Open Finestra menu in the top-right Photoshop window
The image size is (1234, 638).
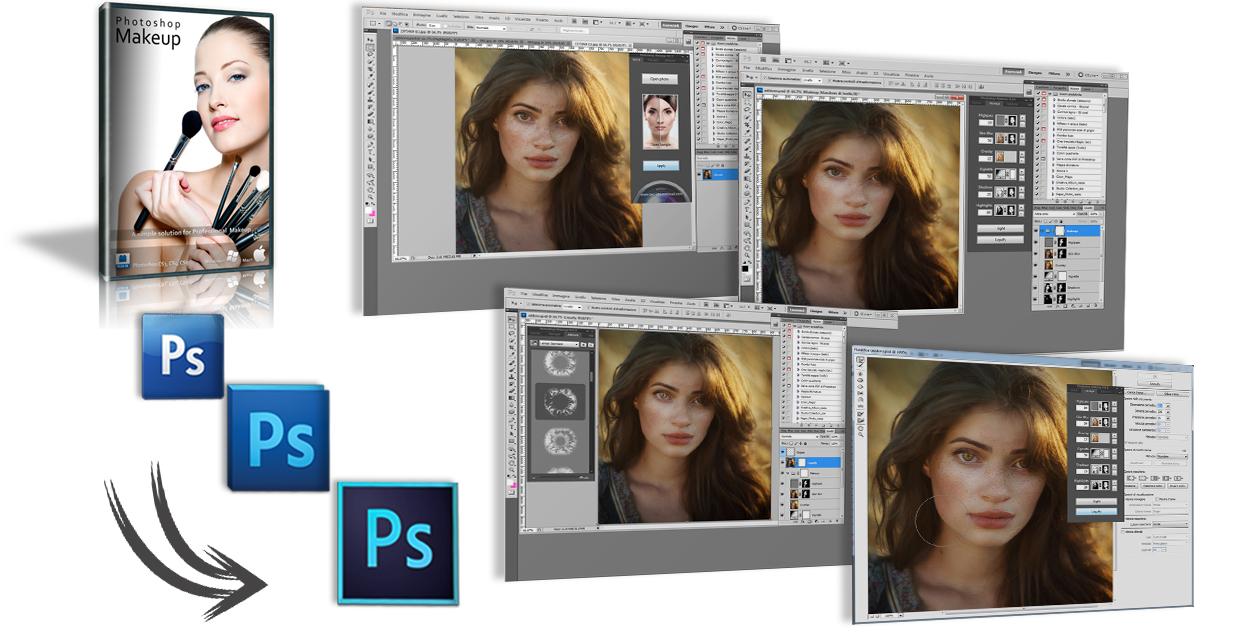coord(912,75)
